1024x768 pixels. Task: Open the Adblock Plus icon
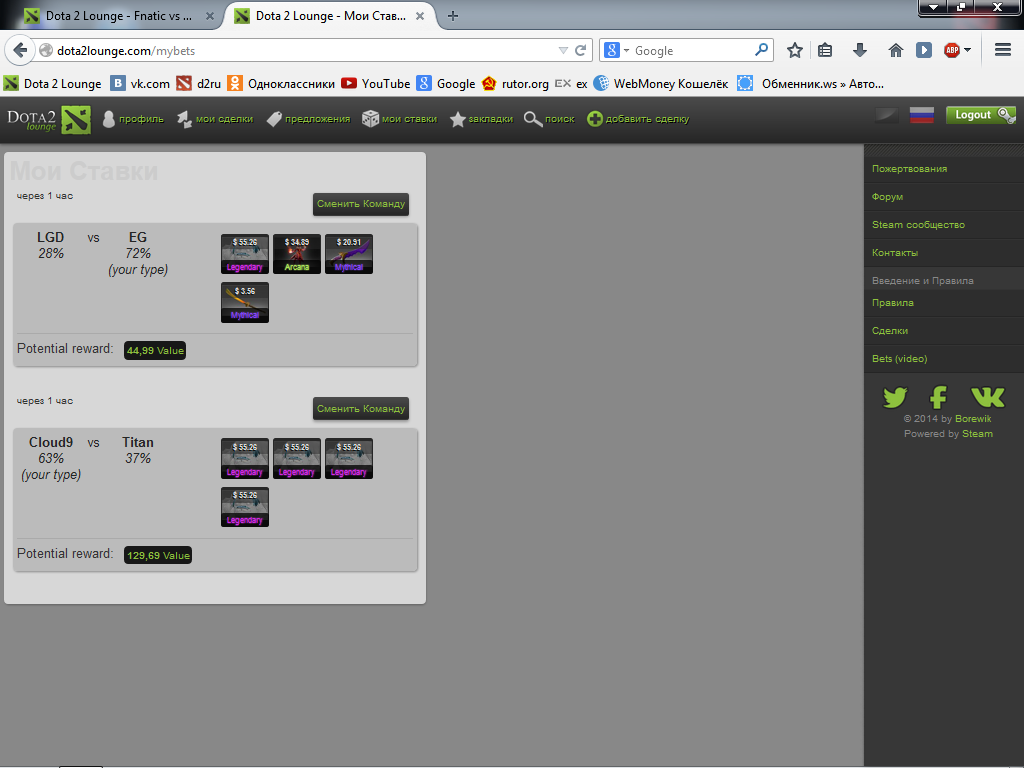click(x=952, y=50)
